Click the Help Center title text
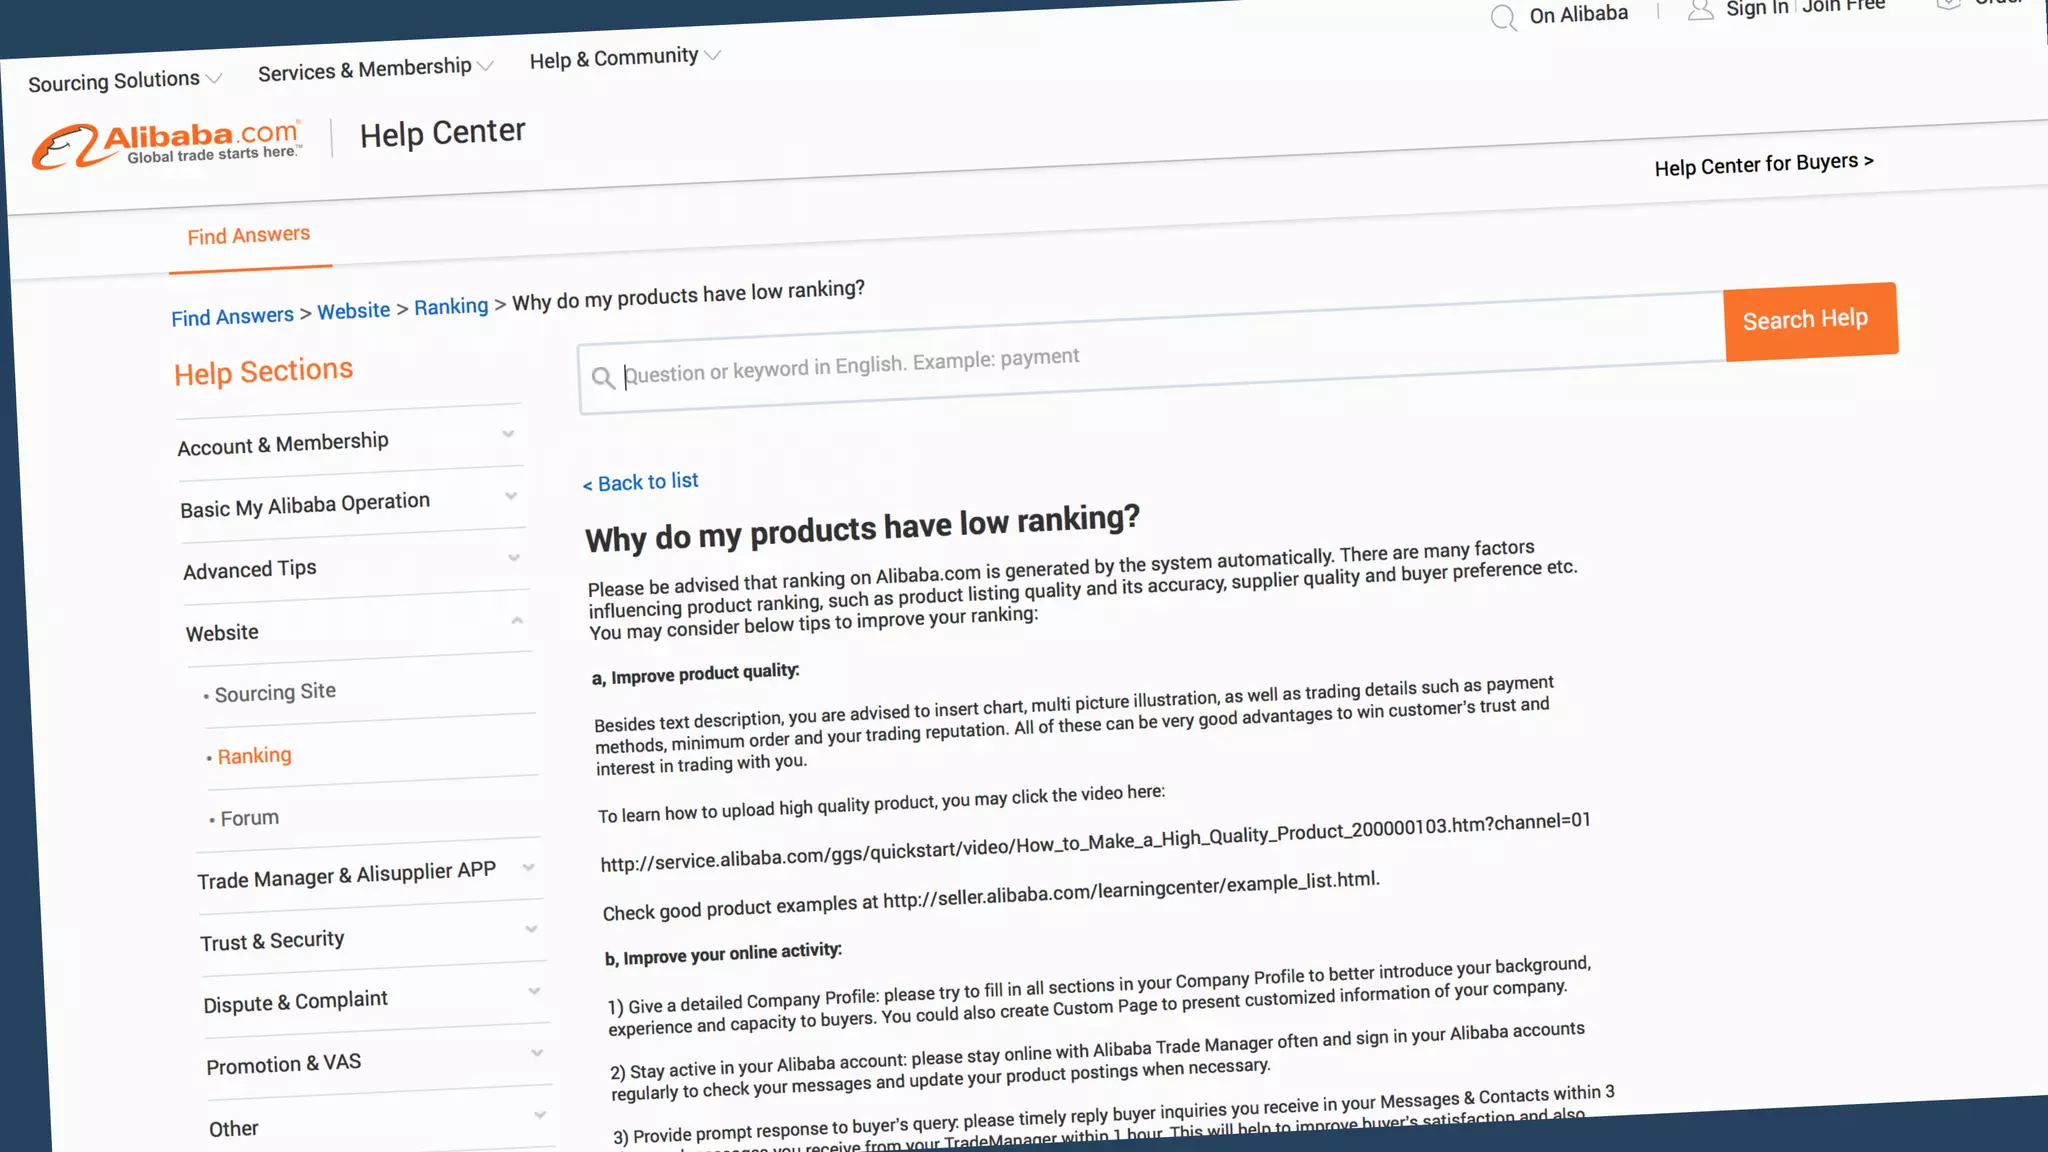Viewport: 2048px width, 1152px height. (x=442, y=133)
